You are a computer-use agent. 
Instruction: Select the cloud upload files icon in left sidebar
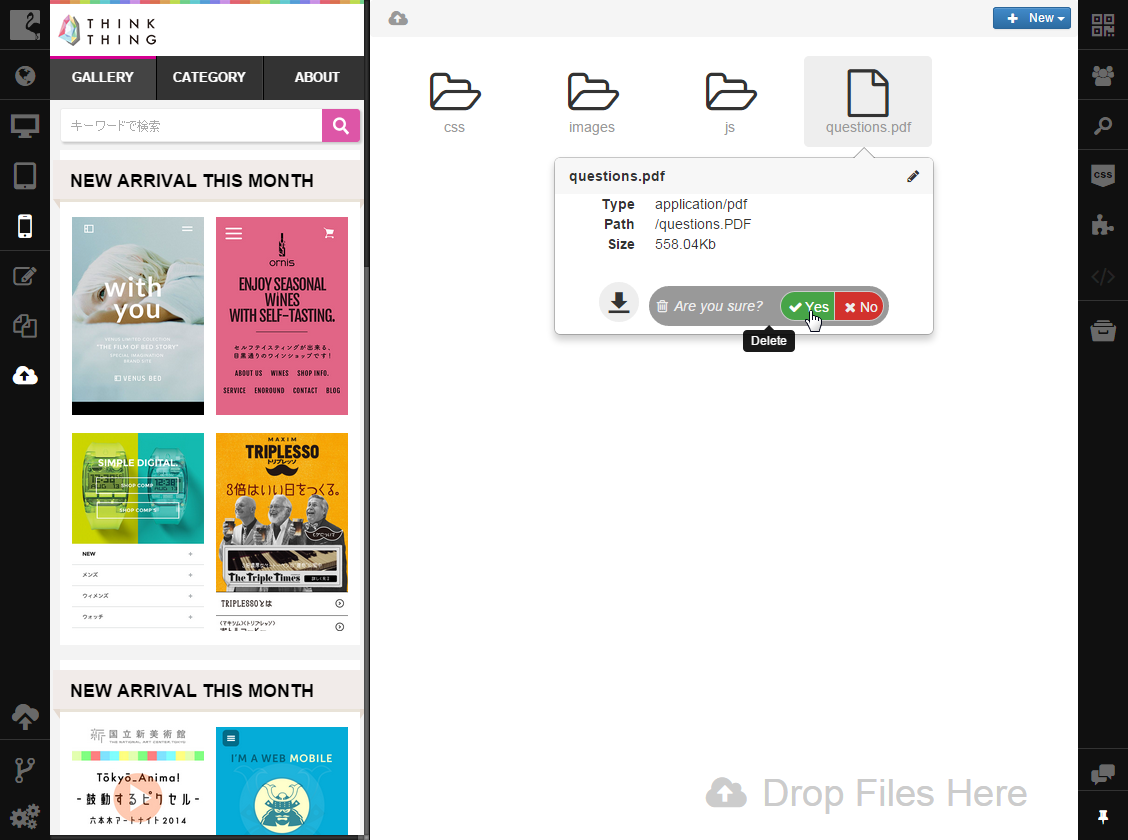[25, 375]
